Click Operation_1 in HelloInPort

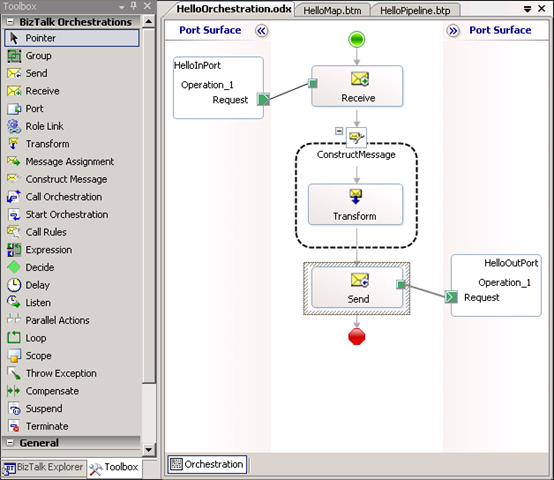click(207, 85)
